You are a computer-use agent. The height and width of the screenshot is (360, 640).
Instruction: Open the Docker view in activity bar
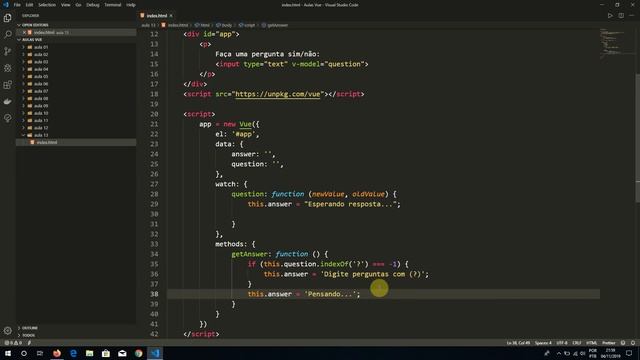pos(7,101)
